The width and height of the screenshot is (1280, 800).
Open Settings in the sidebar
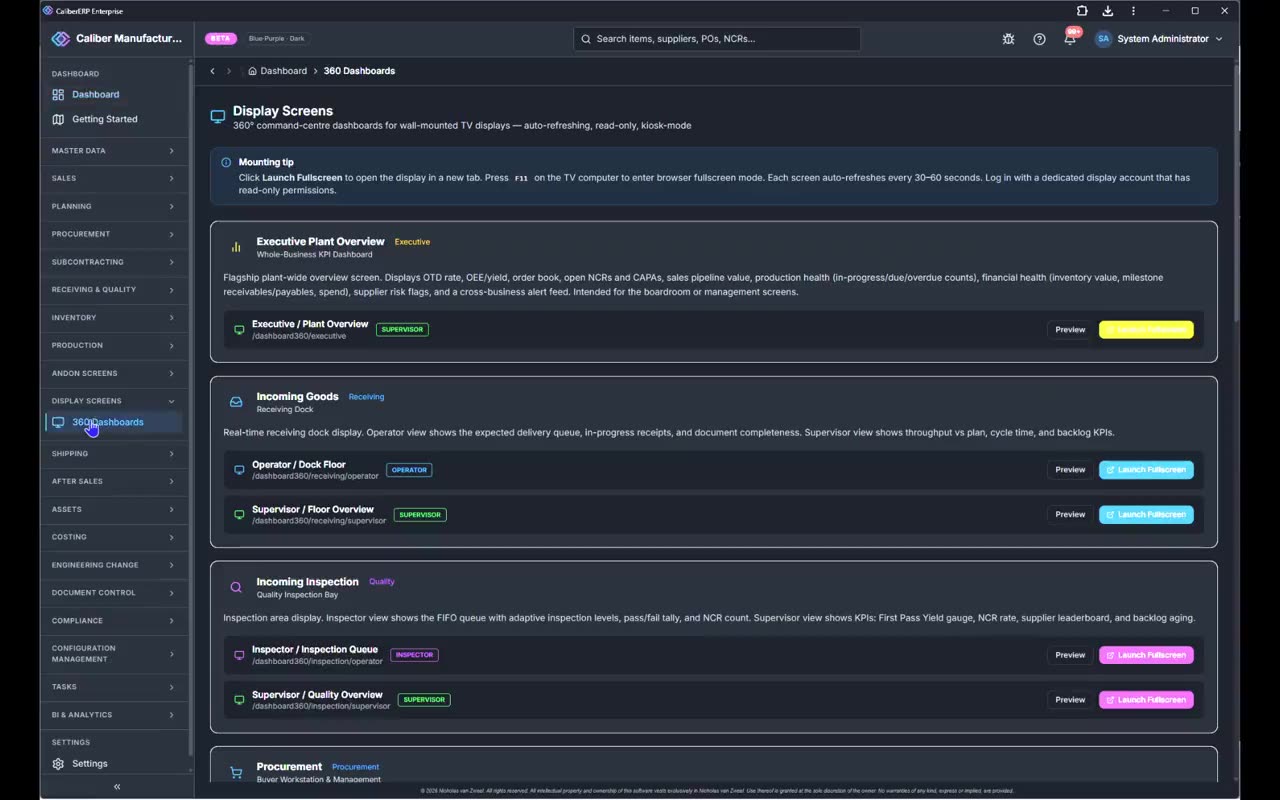(x=114, y=764)
